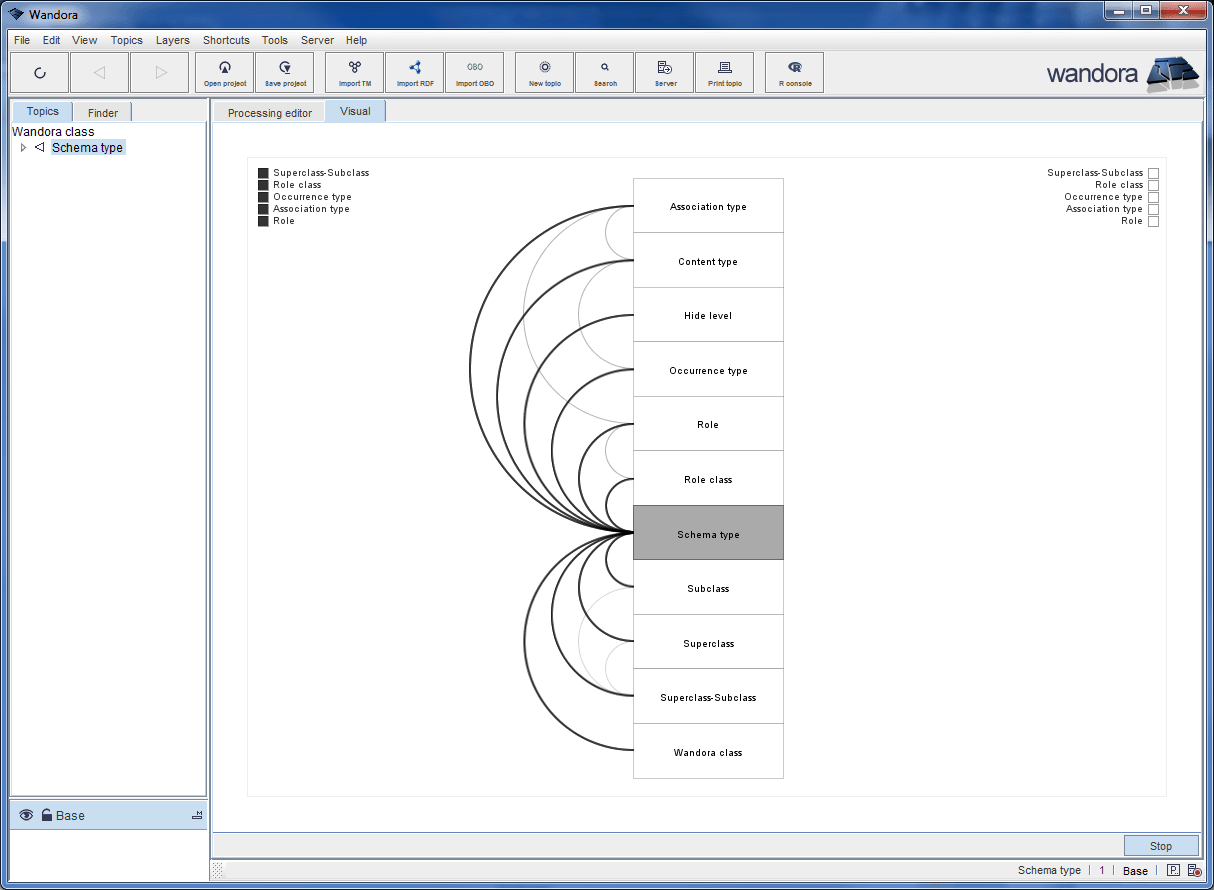Screen dimensions: 1214x890
Task: Check the Occurrence type filter box
Action: pyautogui.click(x=1153, y=196)
